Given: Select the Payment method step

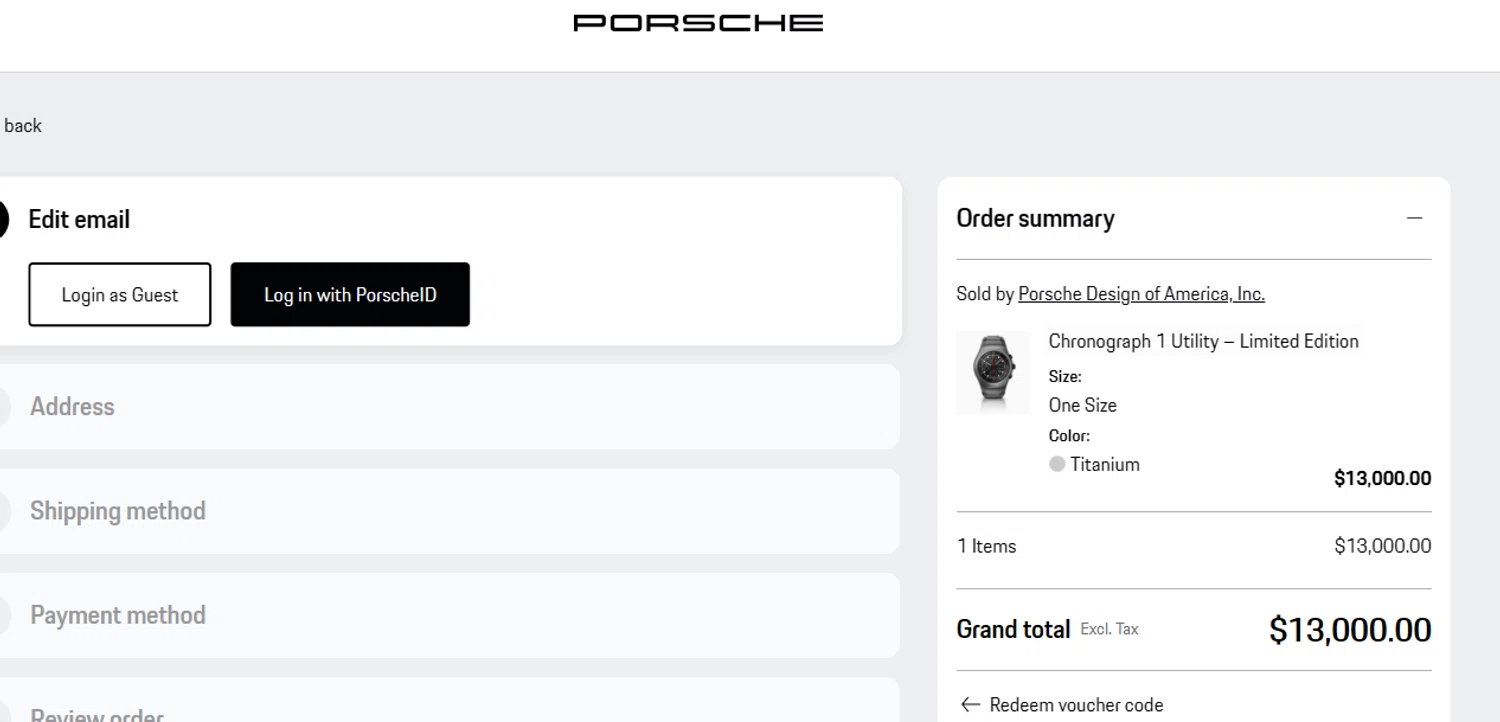Looking at the screenshot, I should (448, 615).
